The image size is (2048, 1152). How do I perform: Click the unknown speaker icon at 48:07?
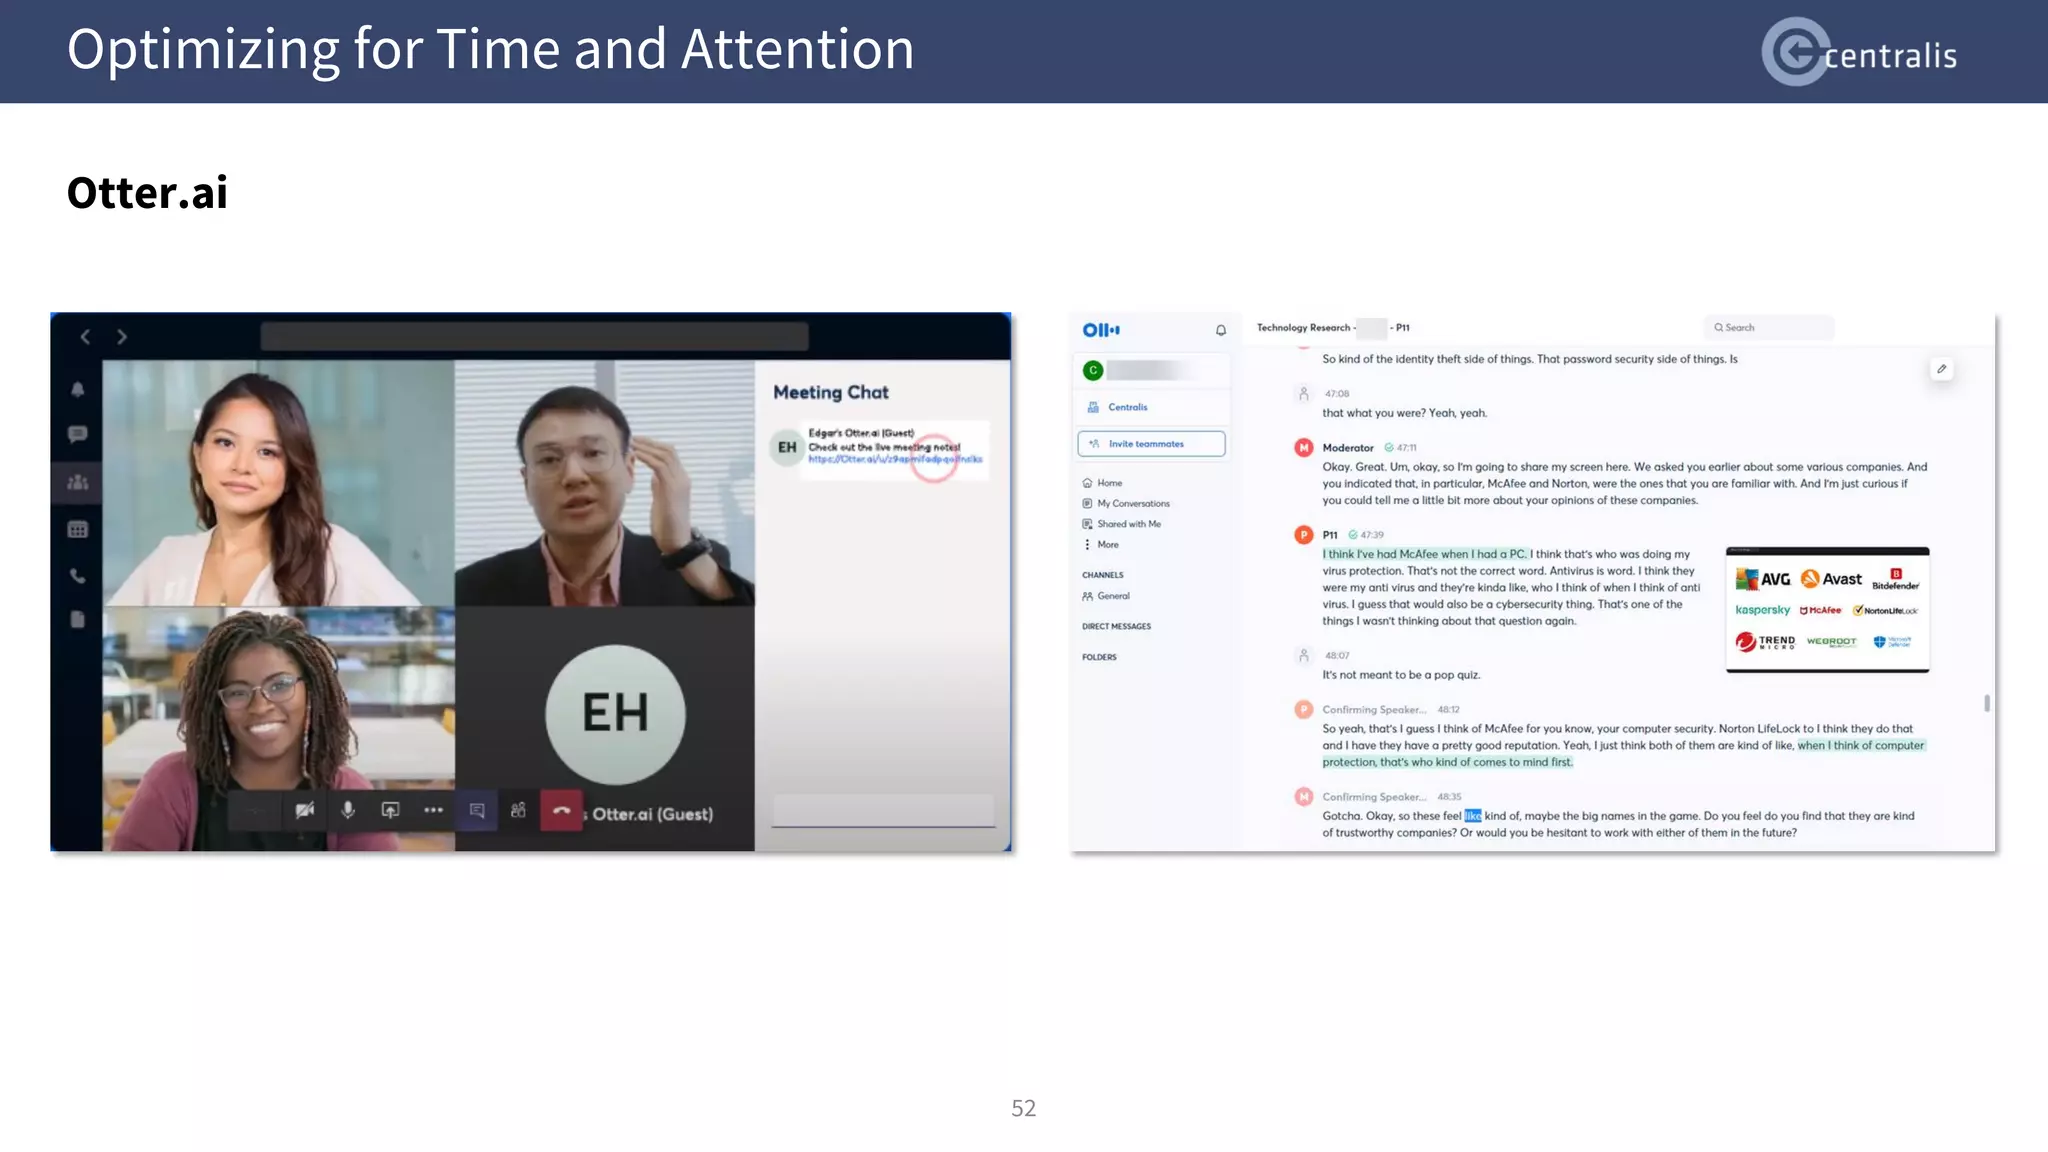click(1303, 656)
